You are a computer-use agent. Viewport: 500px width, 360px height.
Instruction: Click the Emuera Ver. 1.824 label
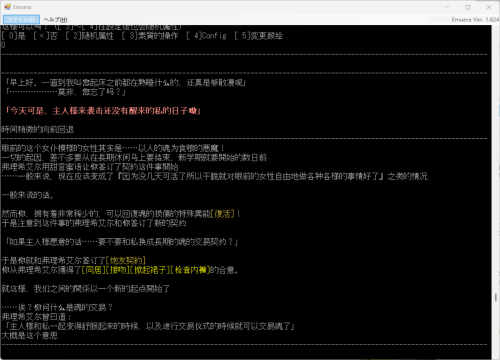coord(475,20)
